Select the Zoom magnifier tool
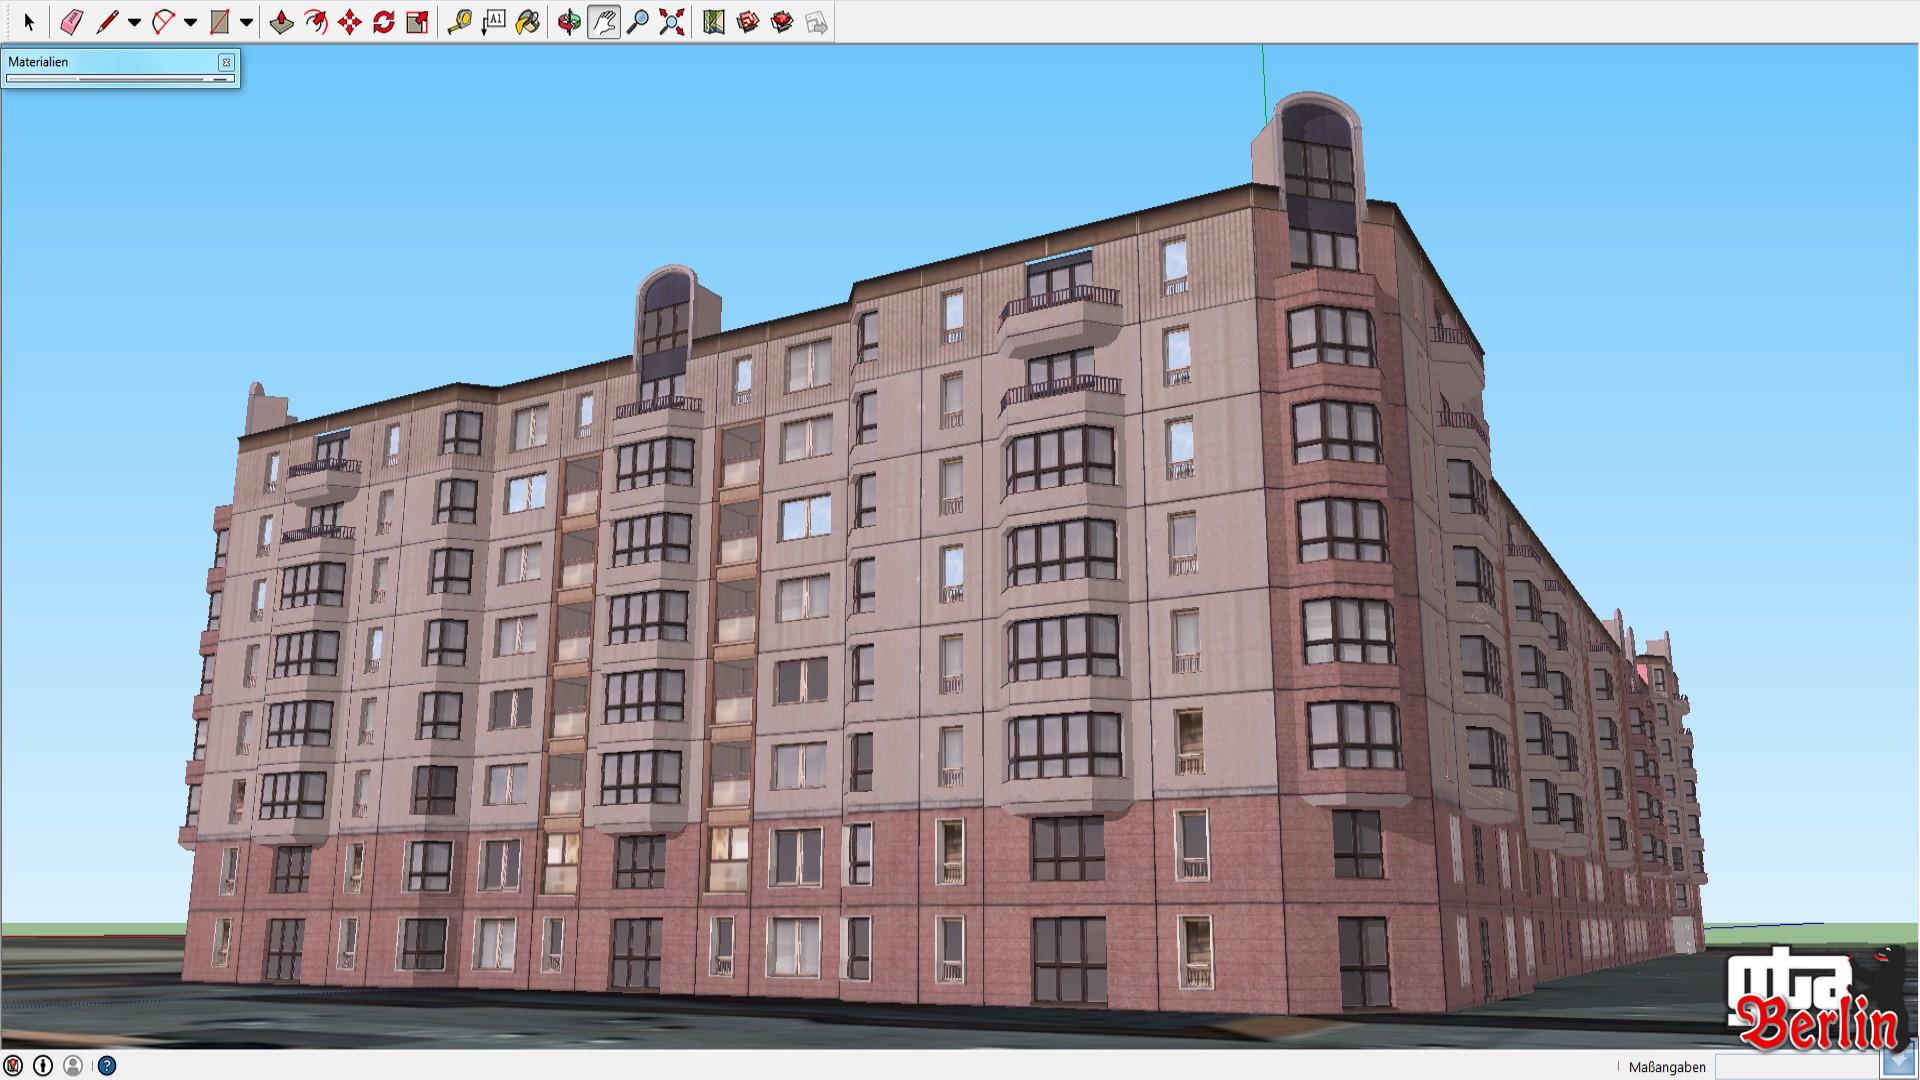The width and height of the screenshot is (1920, 1080). pyautogui.click(x=637, y=22)
